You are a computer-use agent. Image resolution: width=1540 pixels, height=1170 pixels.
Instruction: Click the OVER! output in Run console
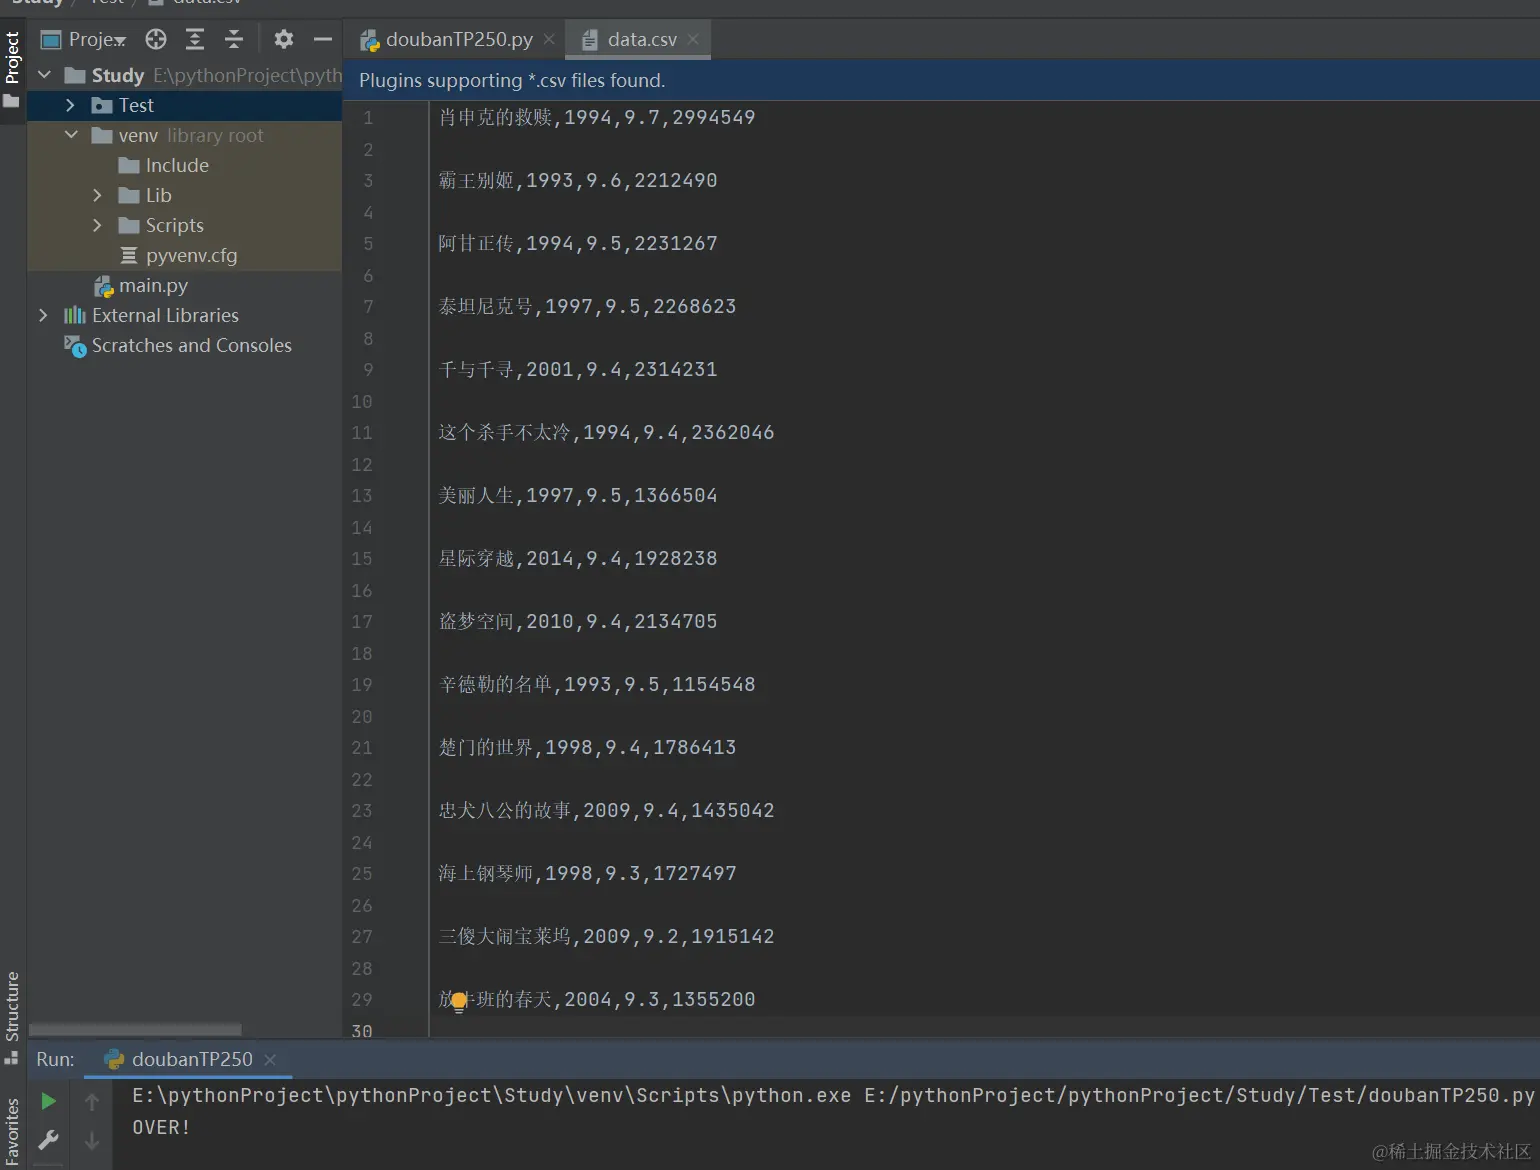161,1128
